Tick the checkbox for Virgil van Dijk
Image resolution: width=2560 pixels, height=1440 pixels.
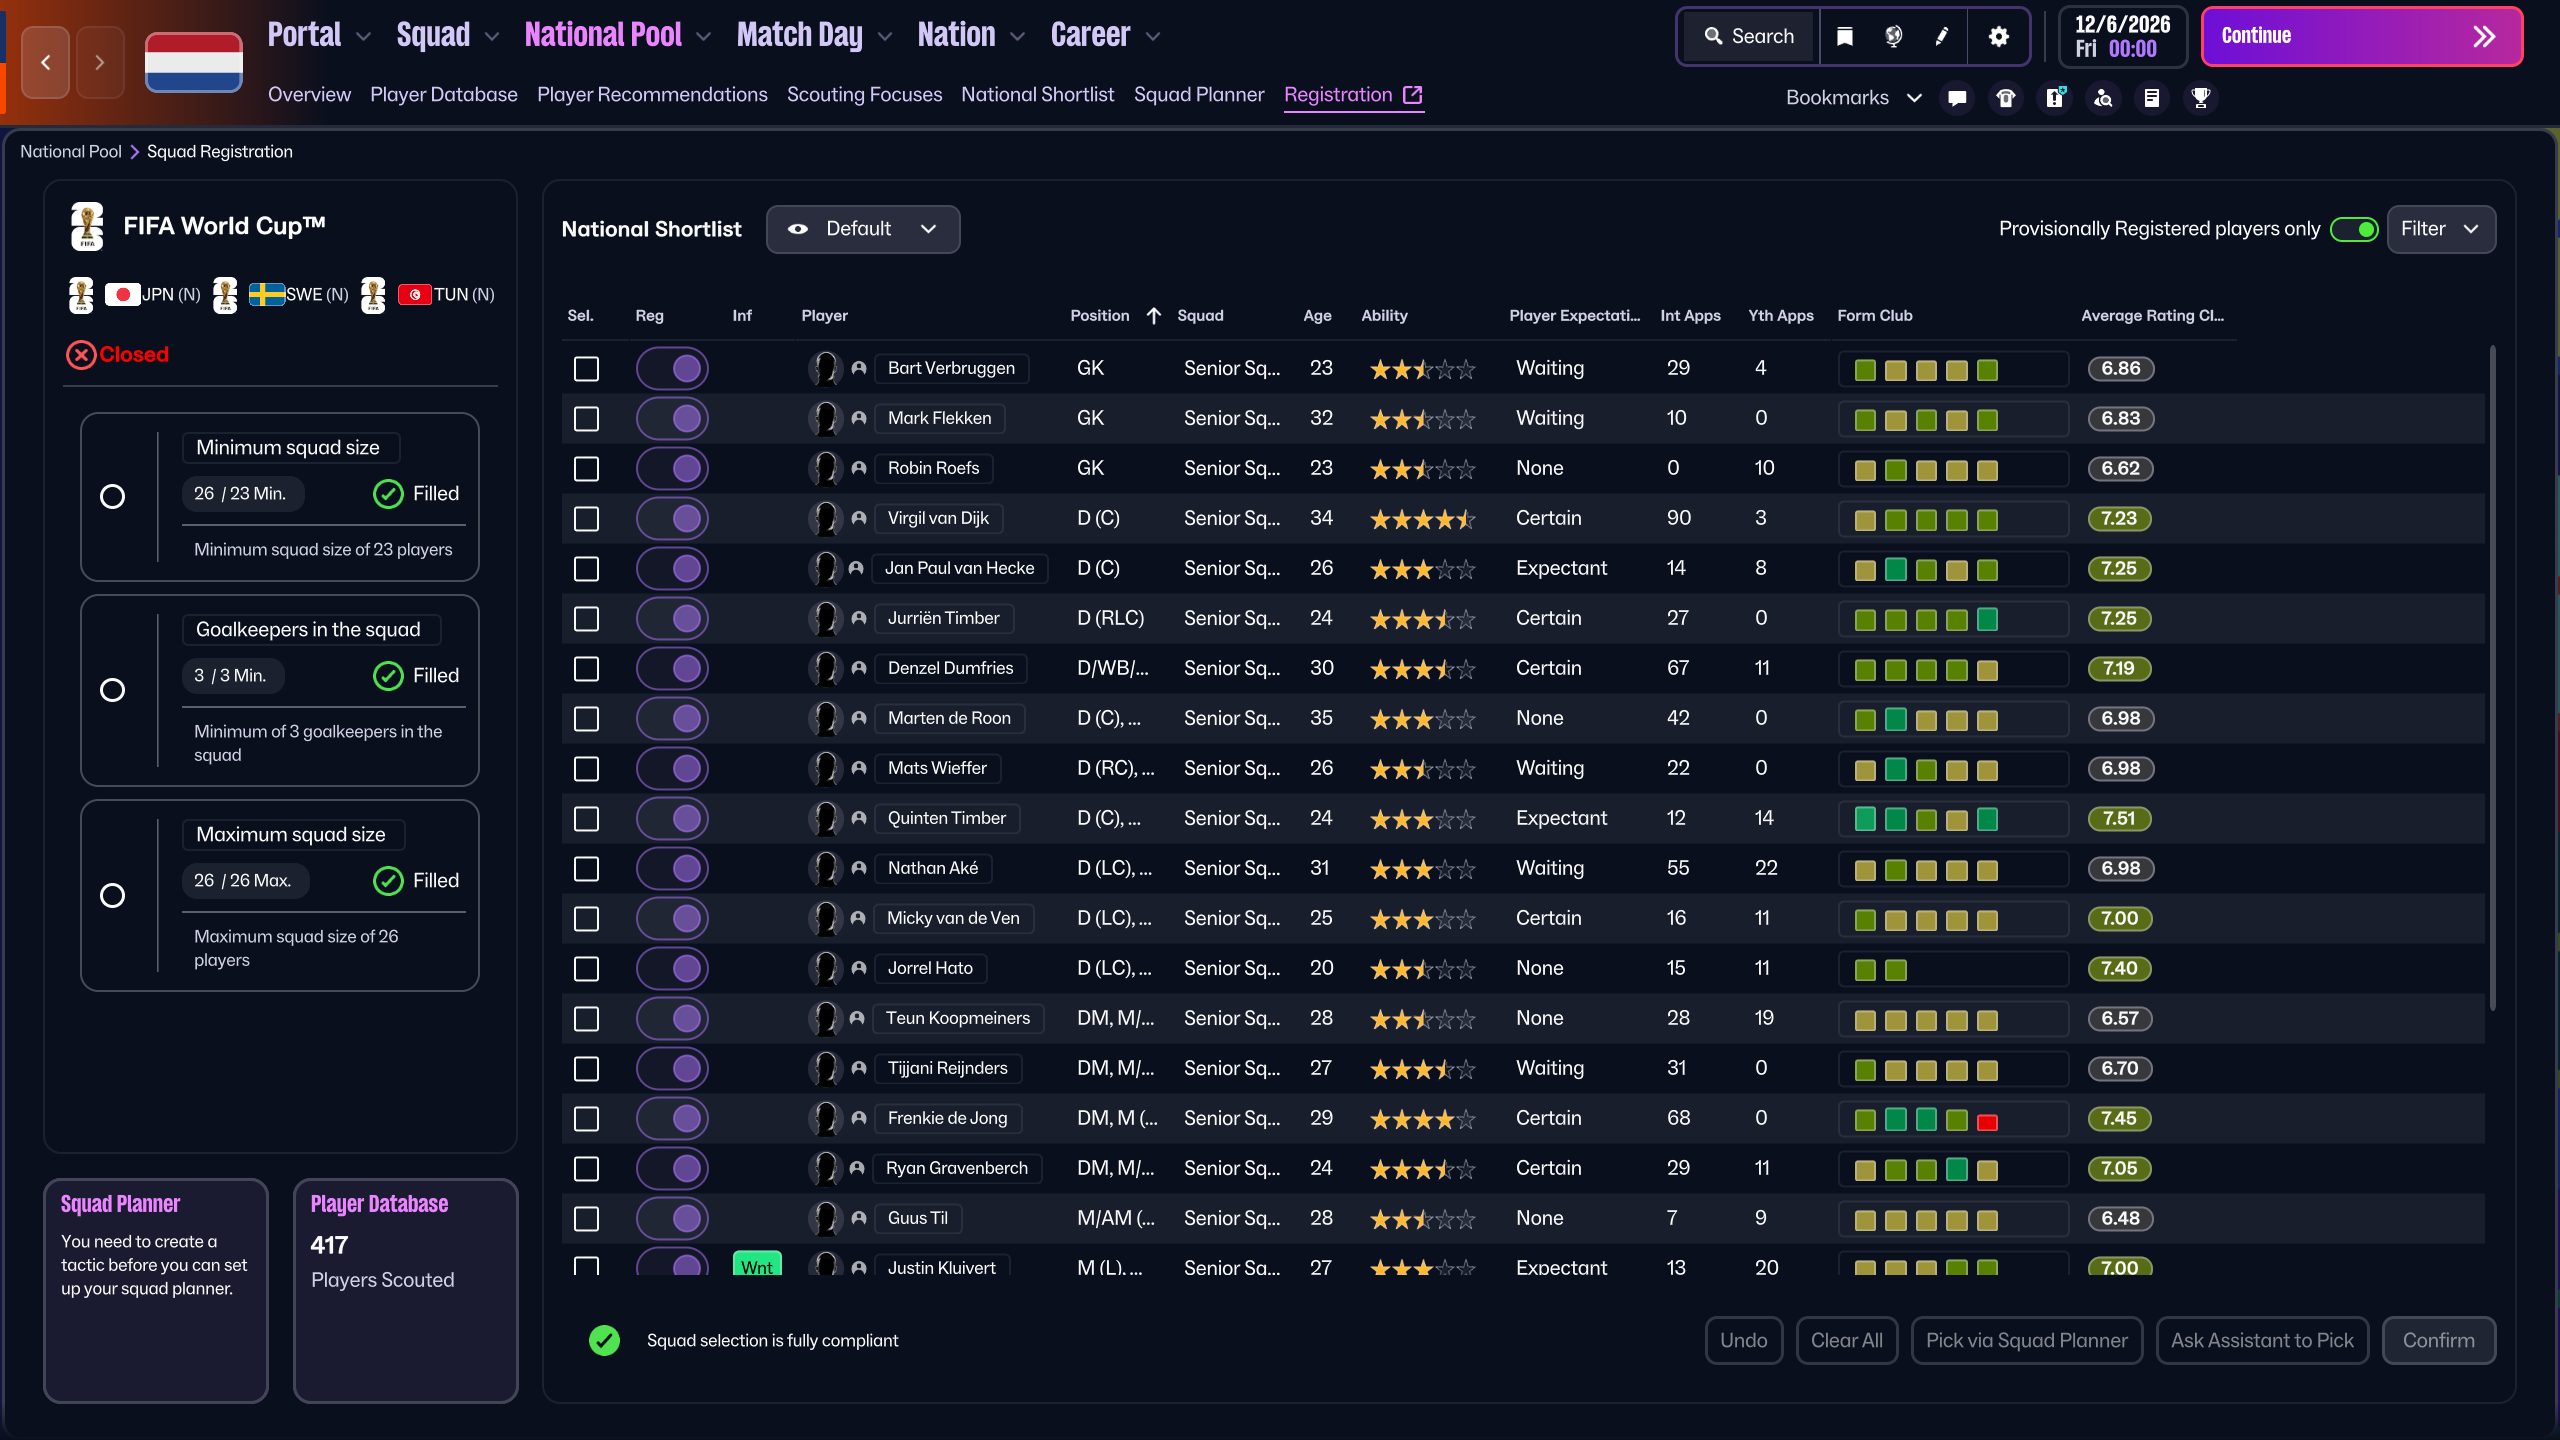point(586,518)
